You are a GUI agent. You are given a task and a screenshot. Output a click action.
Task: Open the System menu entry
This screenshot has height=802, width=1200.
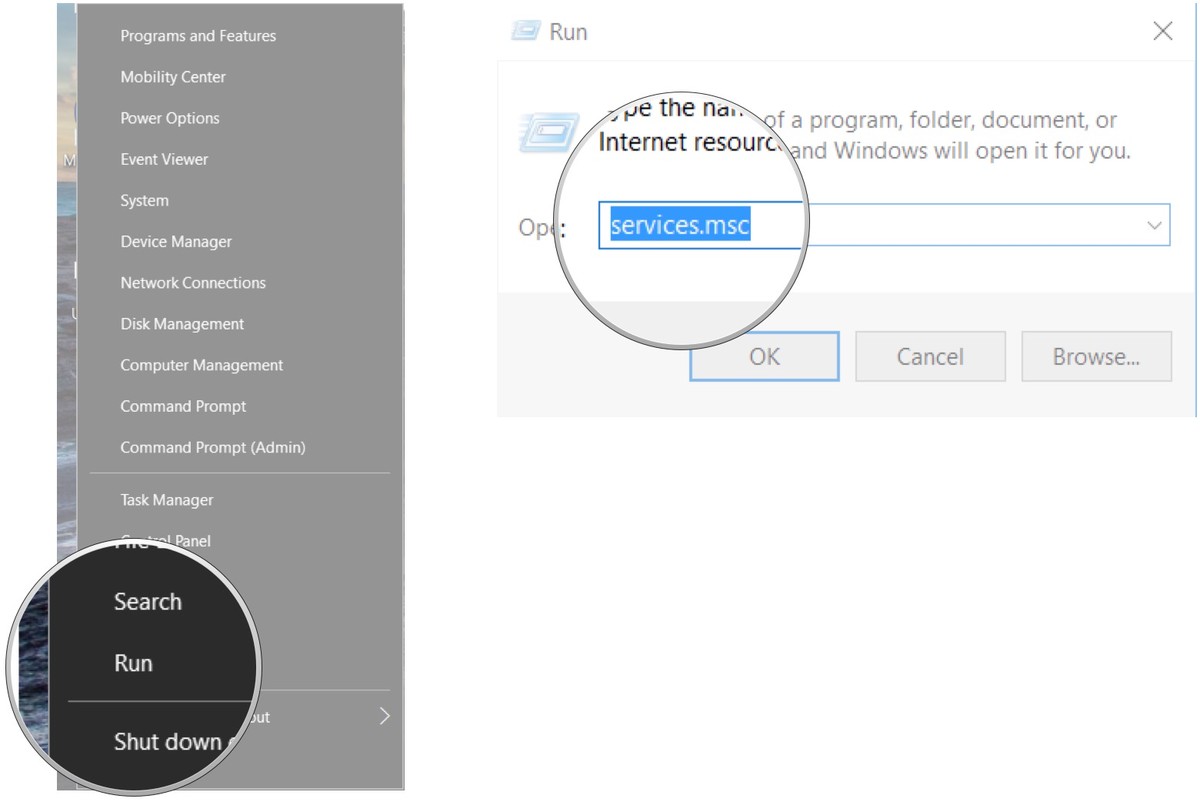point(144,200)
